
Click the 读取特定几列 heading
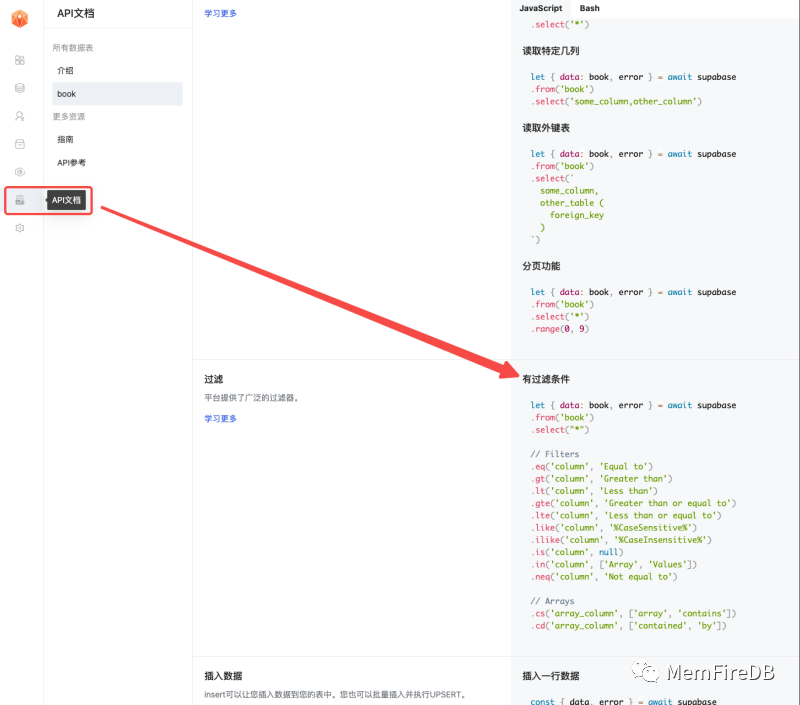[551, 51]
